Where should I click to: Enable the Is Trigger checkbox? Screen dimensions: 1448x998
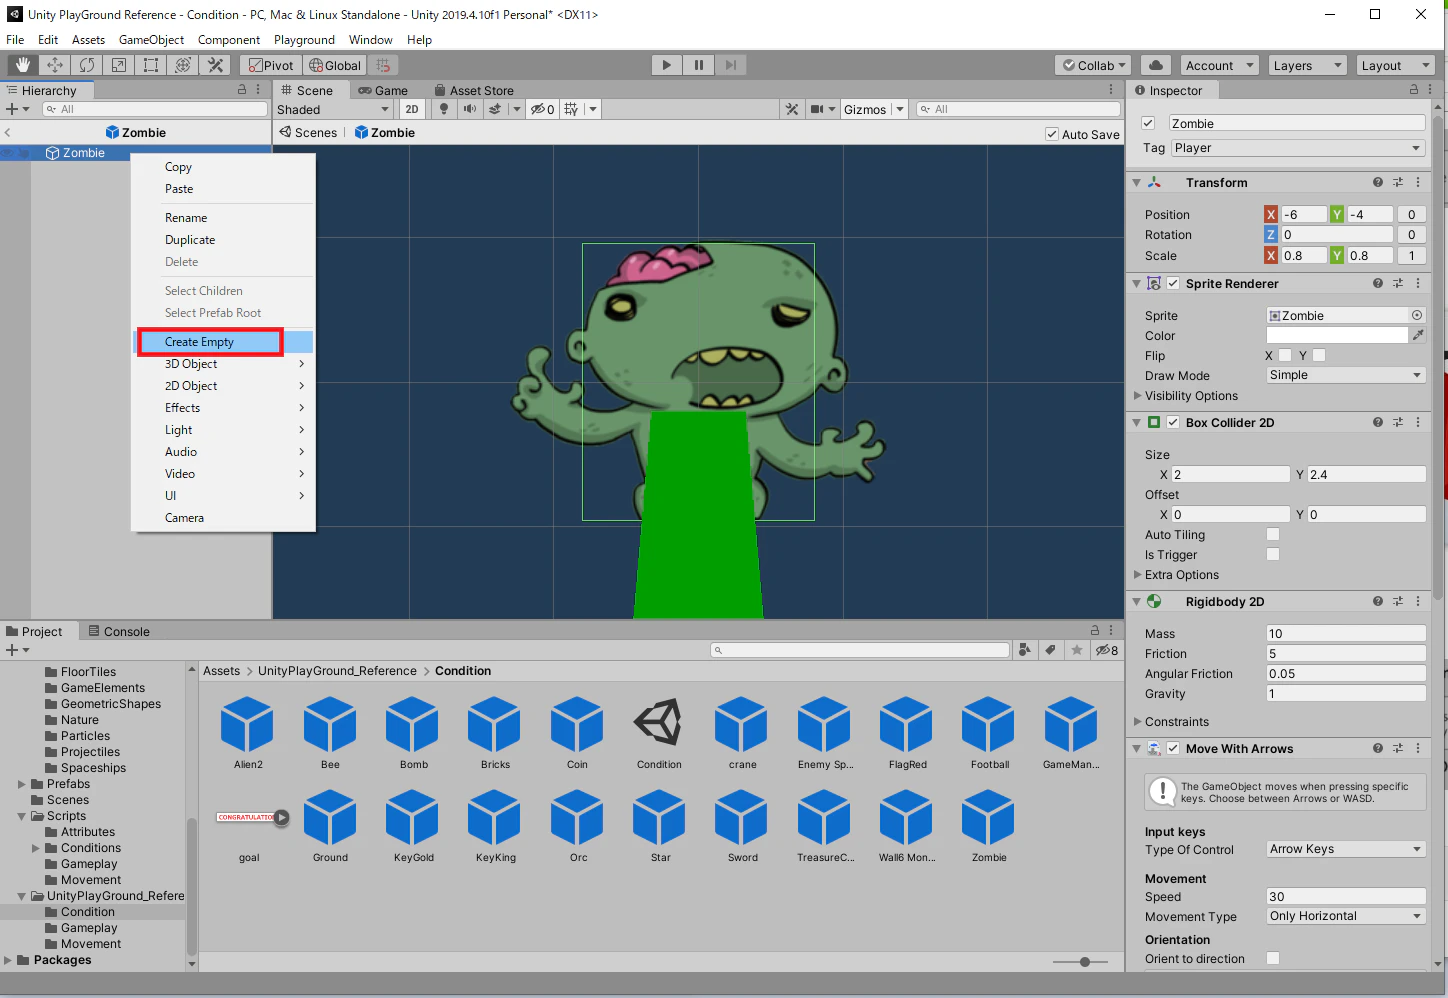pyautogui.click(x=1273, y=554)
